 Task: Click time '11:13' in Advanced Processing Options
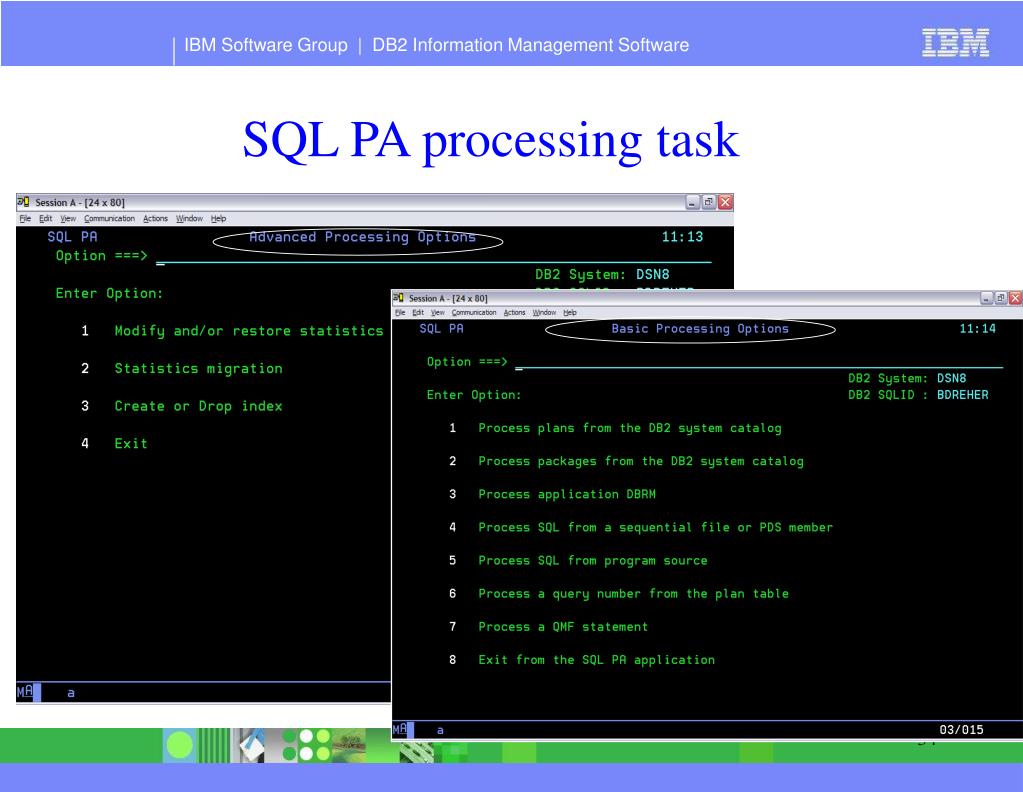[x=682, y=237]
